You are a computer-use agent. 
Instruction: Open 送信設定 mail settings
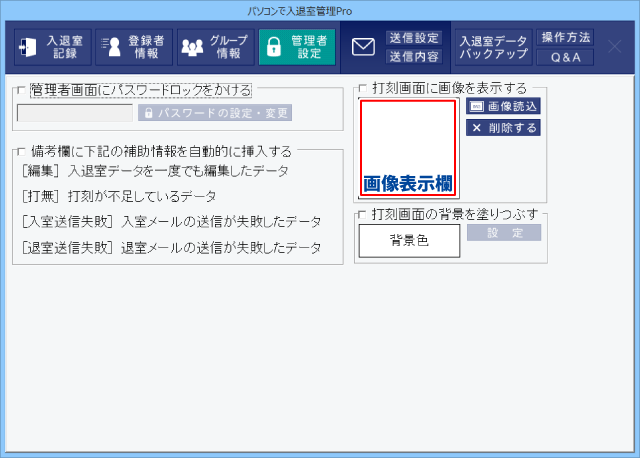click(414, 38)
